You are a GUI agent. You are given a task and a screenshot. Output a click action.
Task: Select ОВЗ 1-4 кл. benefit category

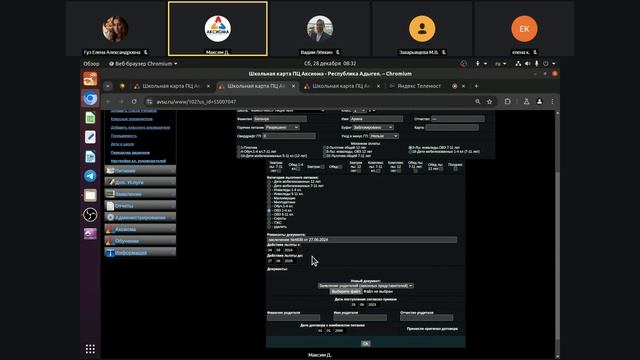click(269, 210)
